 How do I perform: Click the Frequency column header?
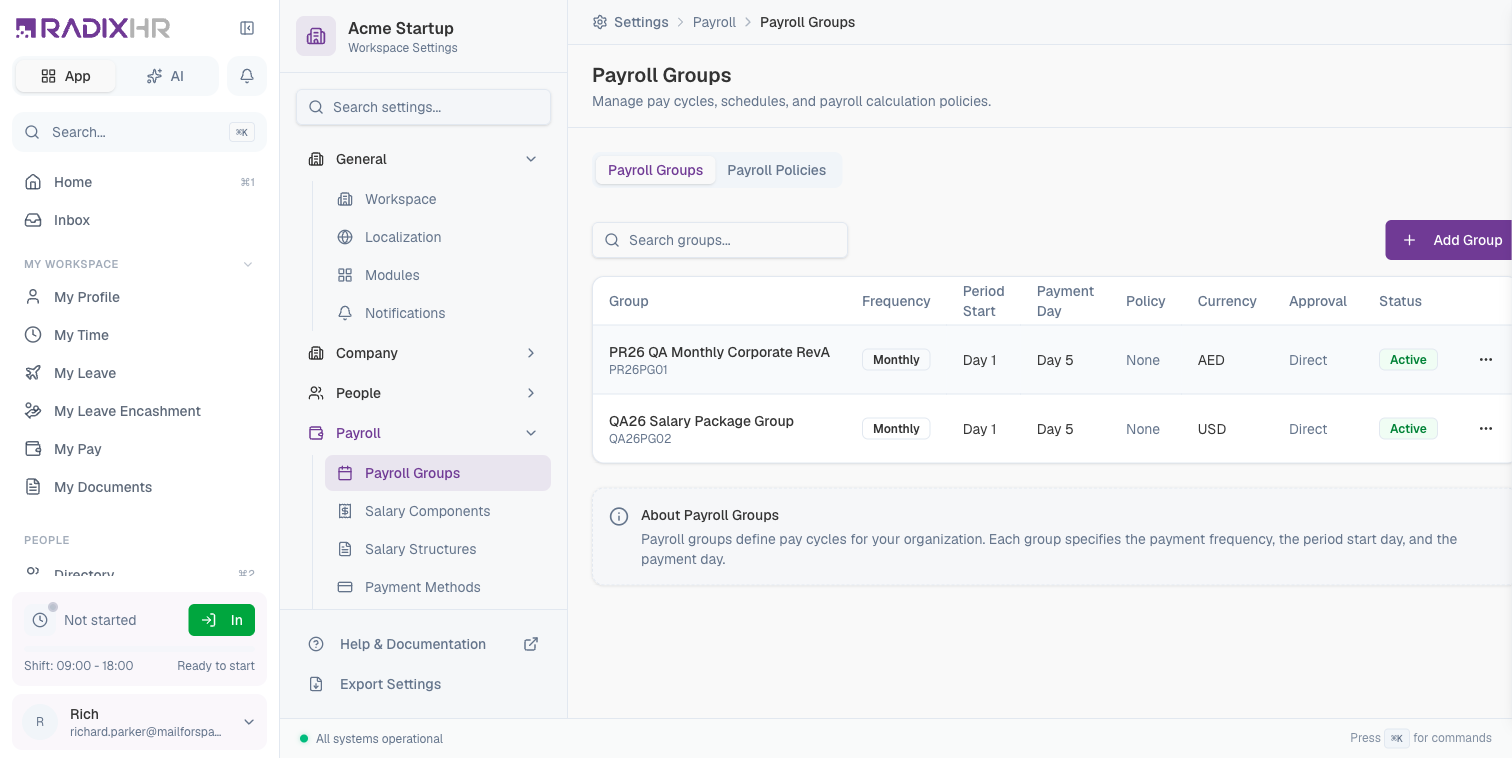pos(896,301)
